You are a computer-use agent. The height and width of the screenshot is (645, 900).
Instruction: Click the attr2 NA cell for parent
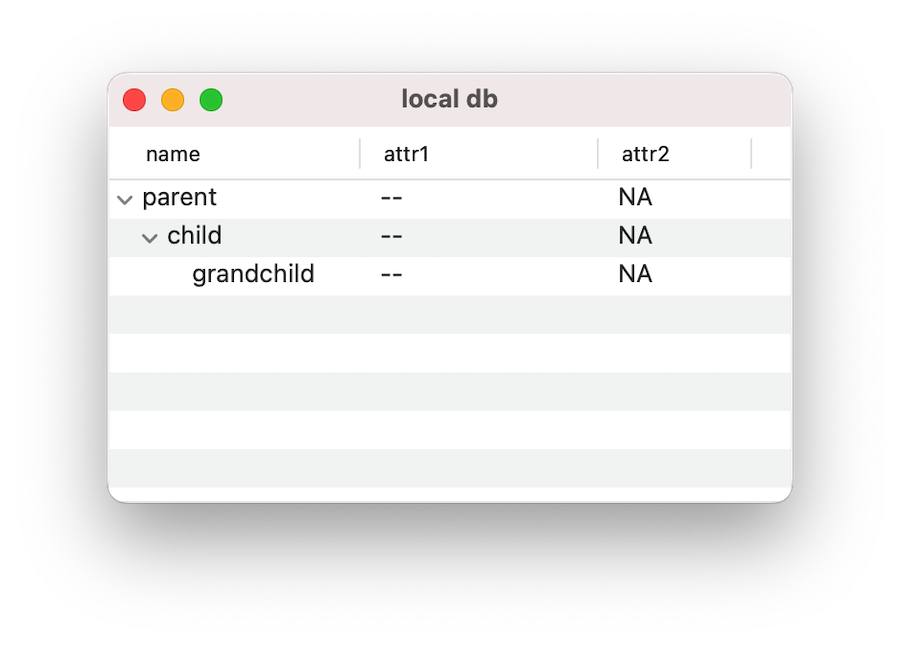[x=635, y=198]
